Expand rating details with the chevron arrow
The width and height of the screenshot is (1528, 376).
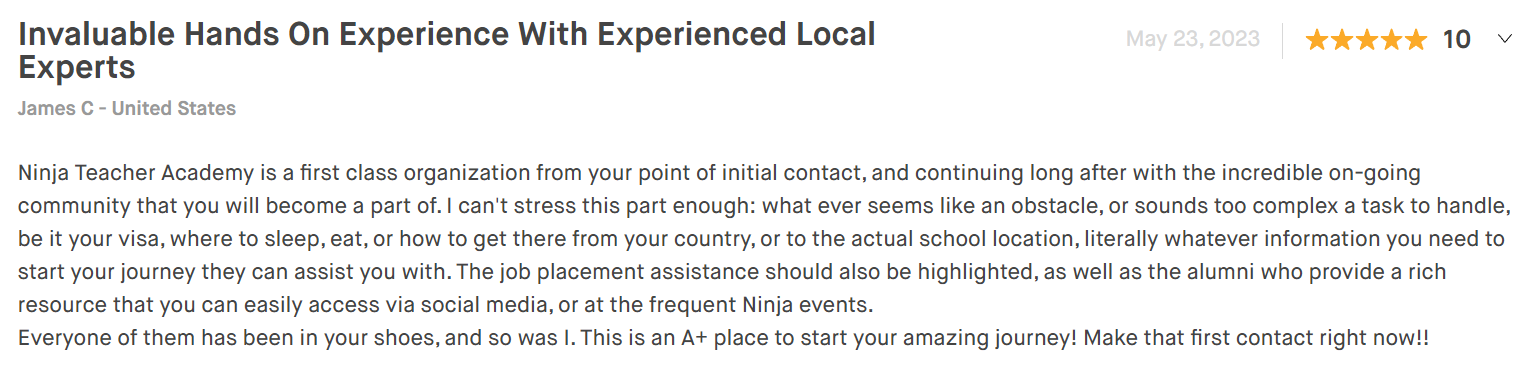1504,40
